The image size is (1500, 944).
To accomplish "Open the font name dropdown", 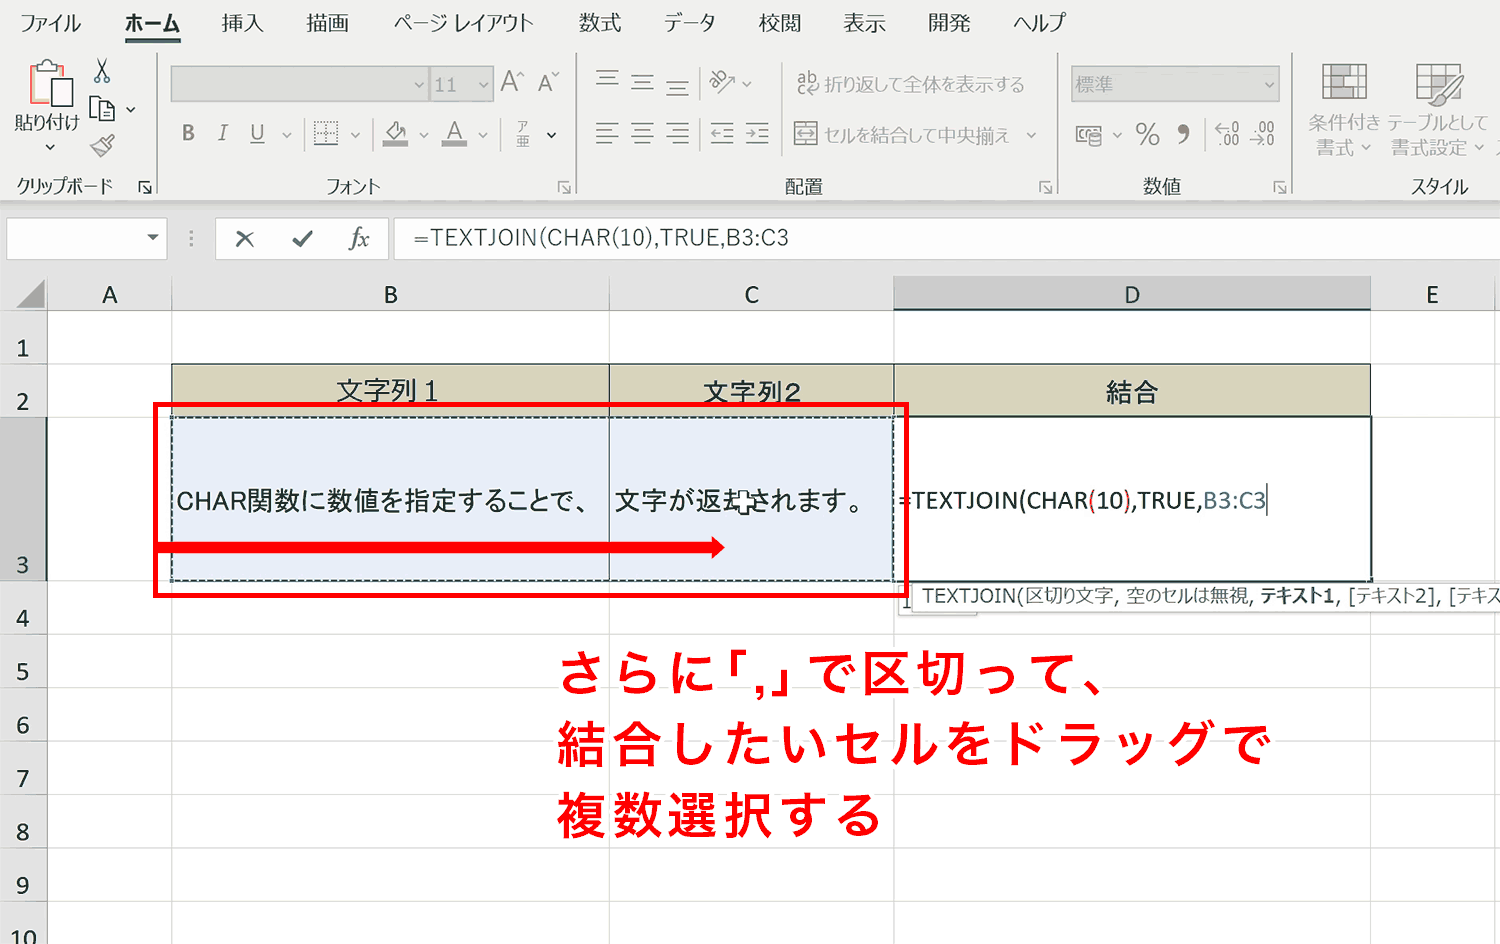I will pyautogui.click(x=419, y=85).
